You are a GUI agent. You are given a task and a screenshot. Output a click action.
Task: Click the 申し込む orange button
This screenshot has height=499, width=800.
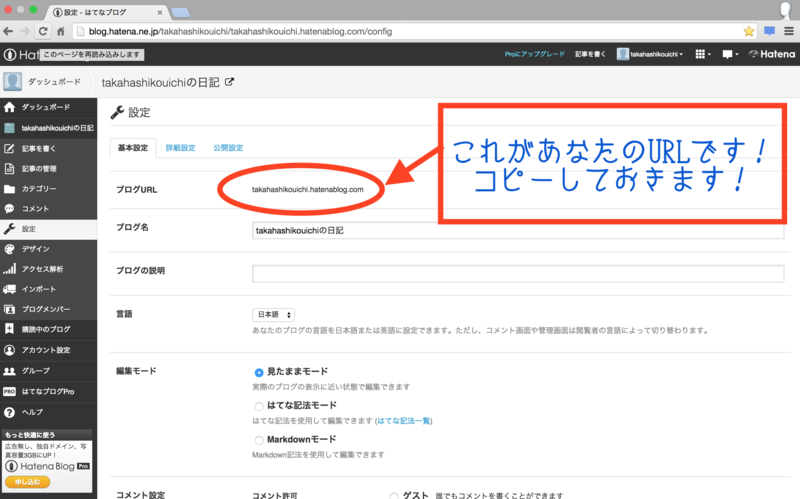28,482
